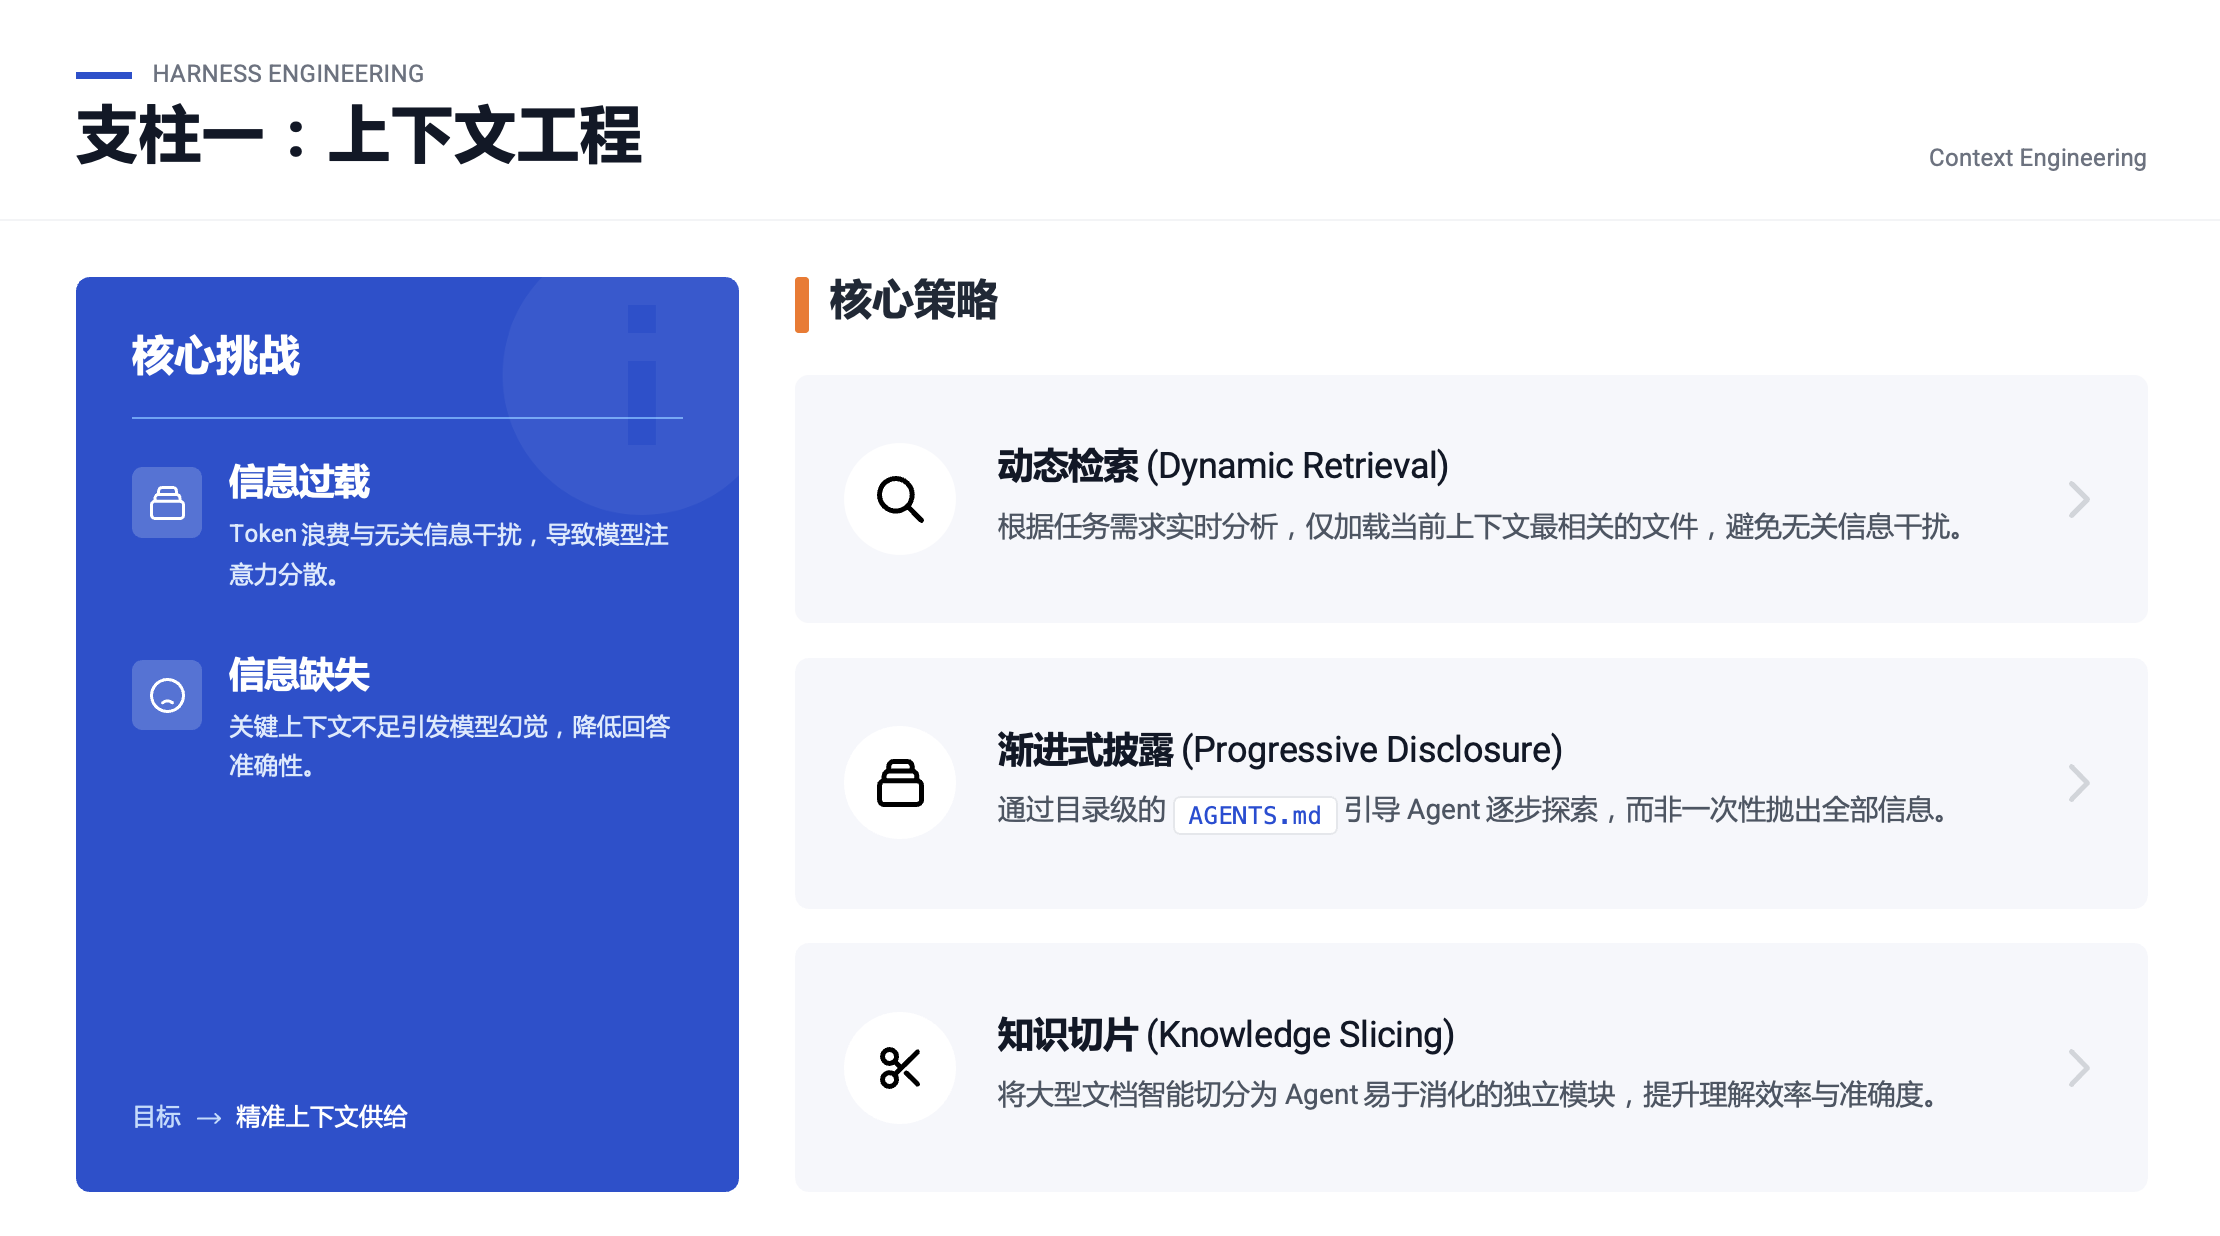Image resolution: width=2220 pixels, height=1236 pixels.
Task: Click the 信息过载 stack icon
Action: [167, 502]
